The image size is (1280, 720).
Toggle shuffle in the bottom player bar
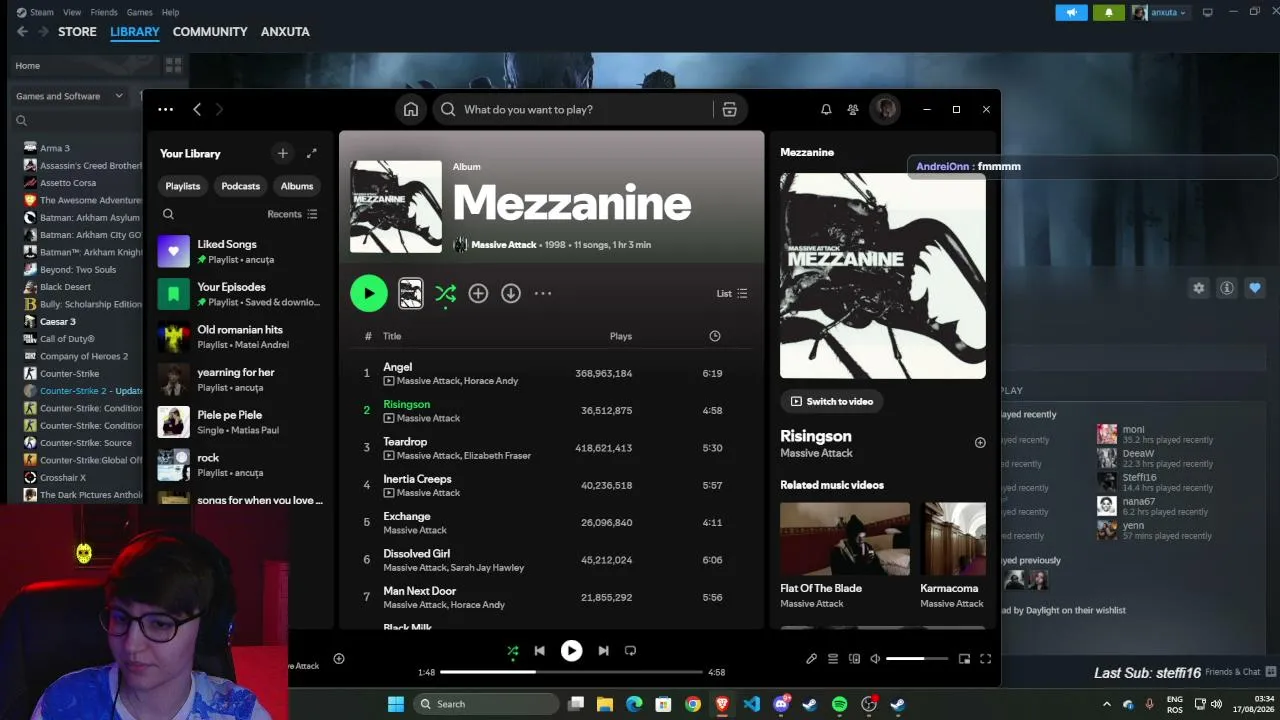[x=513, y=651]
